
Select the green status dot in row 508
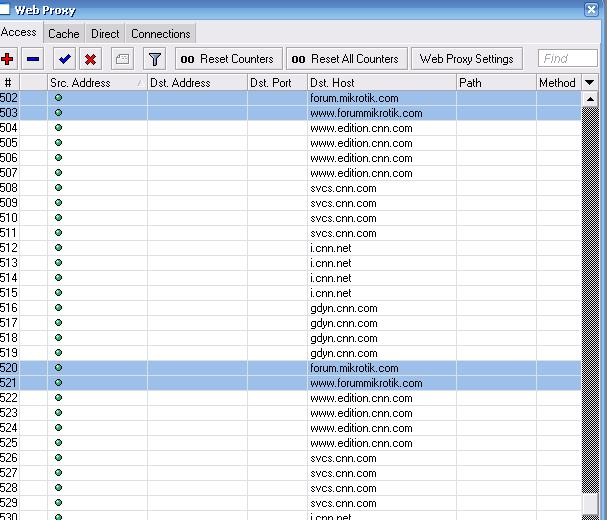click(x=58, y=187)
